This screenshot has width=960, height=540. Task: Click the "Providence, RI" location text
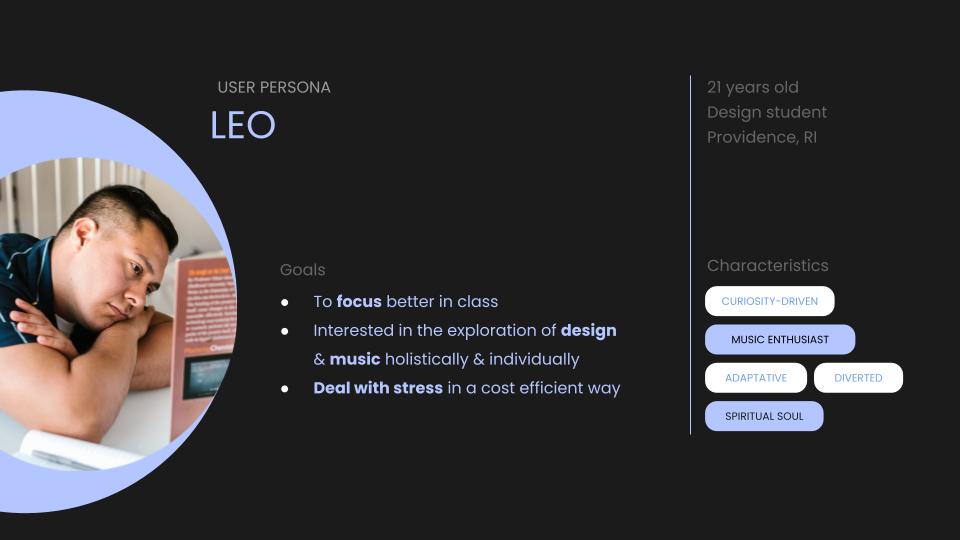coord(762,137)
